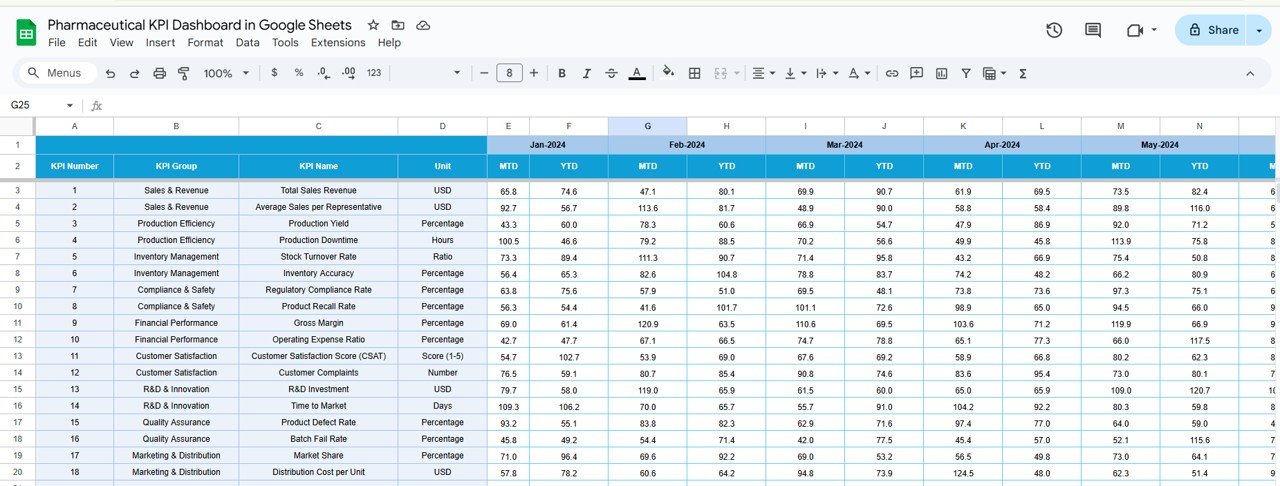Open the borders tool
The image size is (1280, 486).
click(694, 73)
